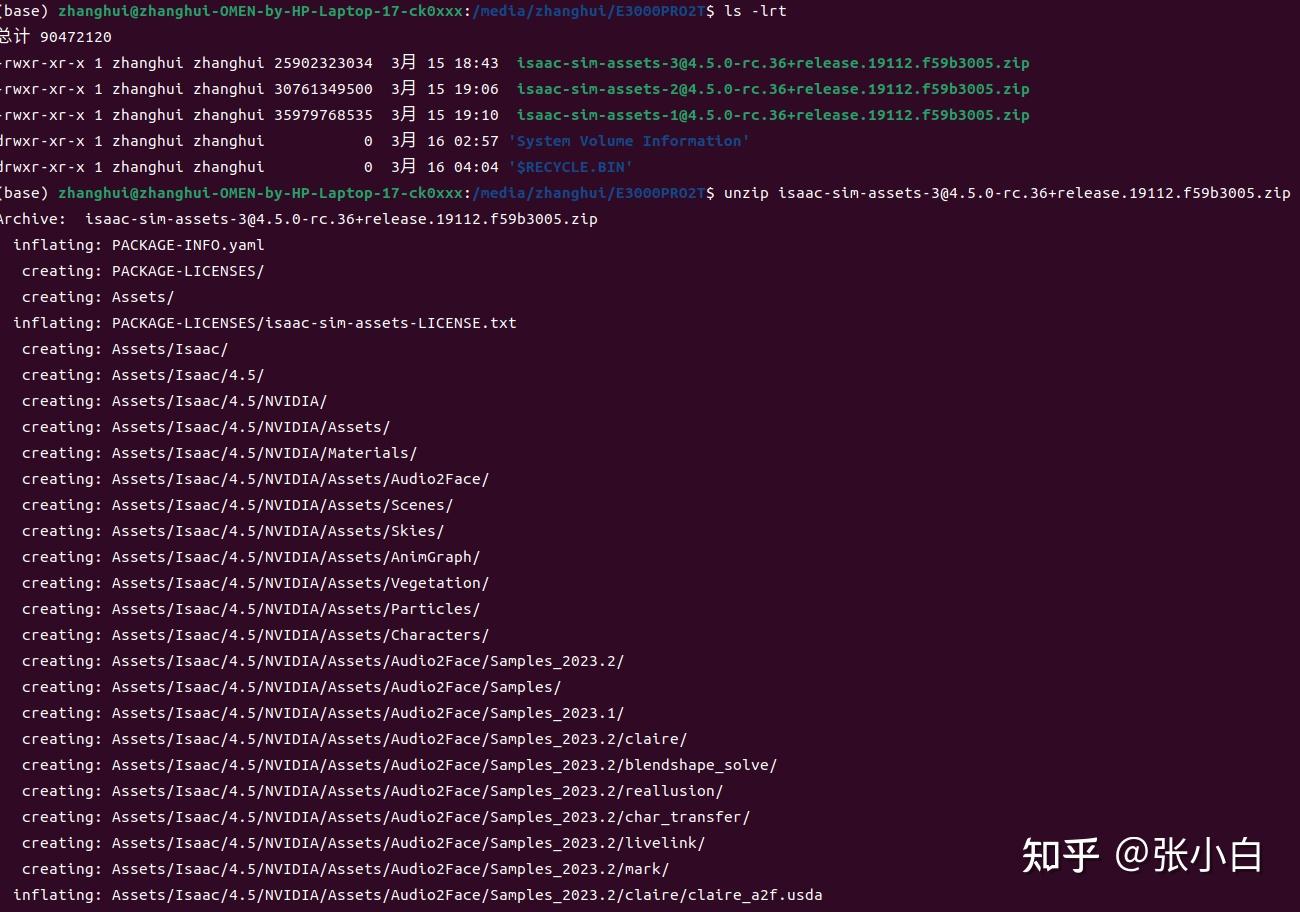
Task: Click the NVIDIA/Materials/ directory line
Action: 264,453
